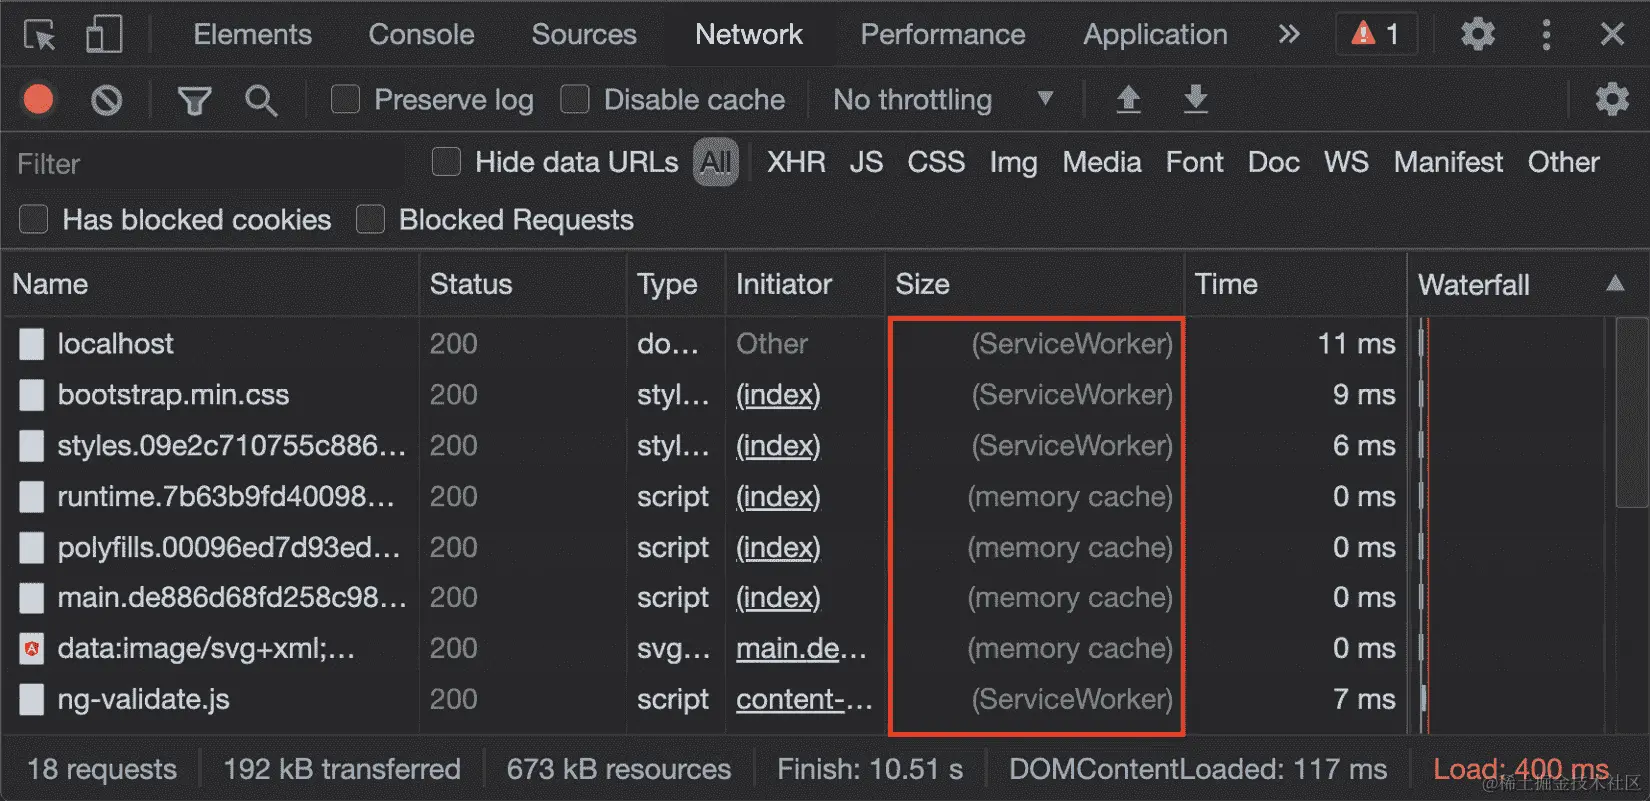
Task: Close the DevTools panel
Action: [x=1612, y=34]
